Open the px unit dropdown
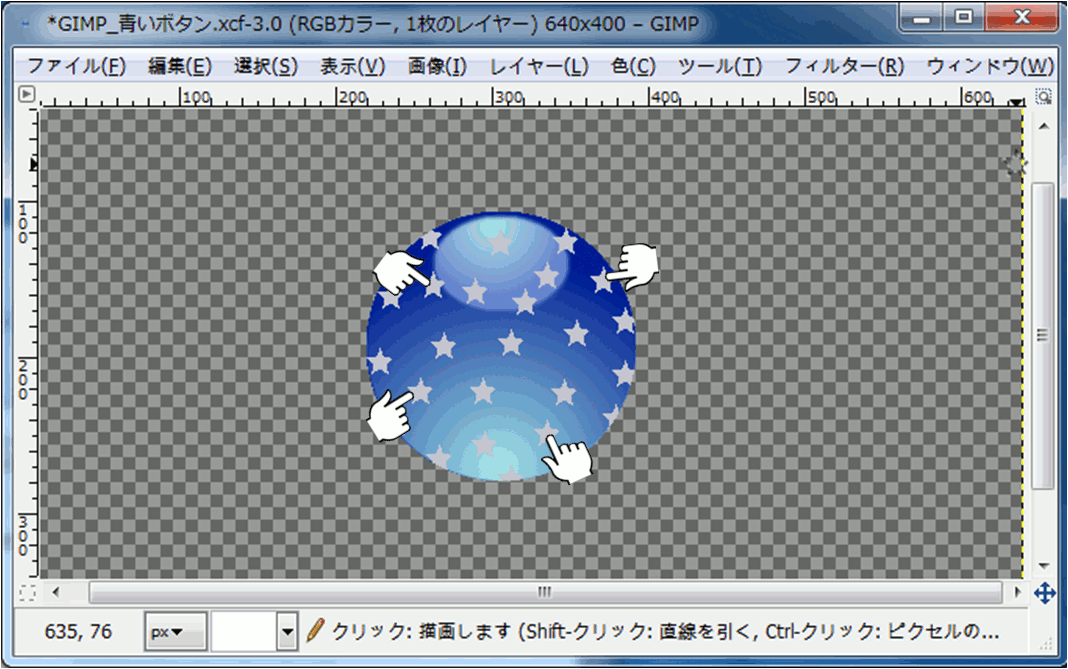 pos(176,632)
